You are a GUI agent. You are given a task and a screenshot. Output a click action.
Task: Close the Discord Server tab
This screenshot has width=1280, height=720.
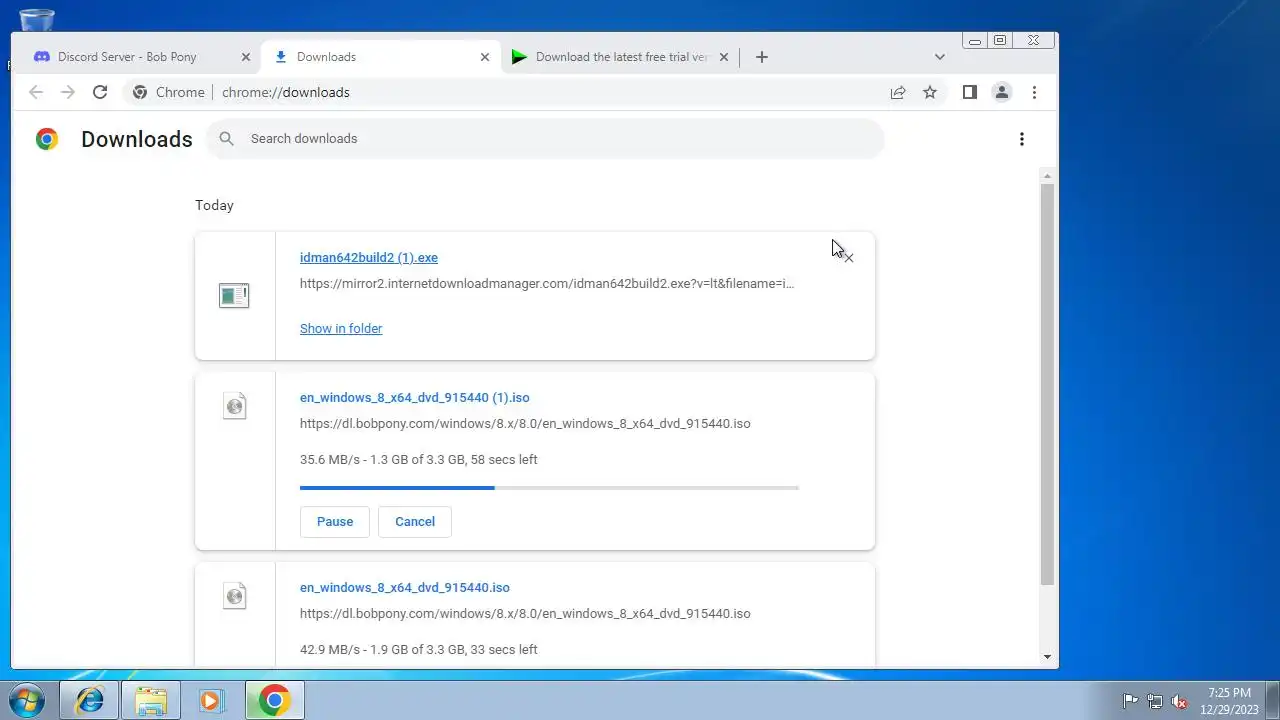pyautogui.click(x=246, y=57)
